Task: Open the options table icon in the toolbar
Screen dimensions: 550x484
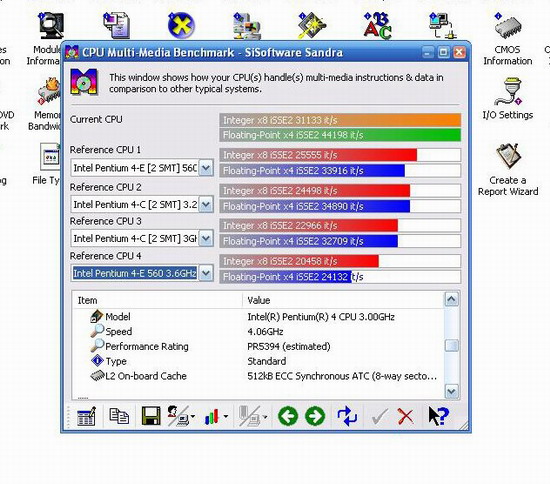Action: pyautogui.click(x=86, y=416)
